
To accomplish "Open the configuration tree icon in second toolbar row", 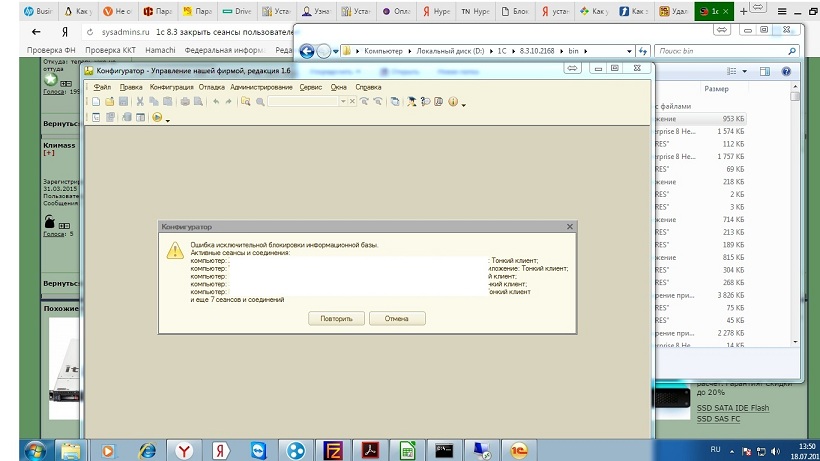I will click(96, 117).
